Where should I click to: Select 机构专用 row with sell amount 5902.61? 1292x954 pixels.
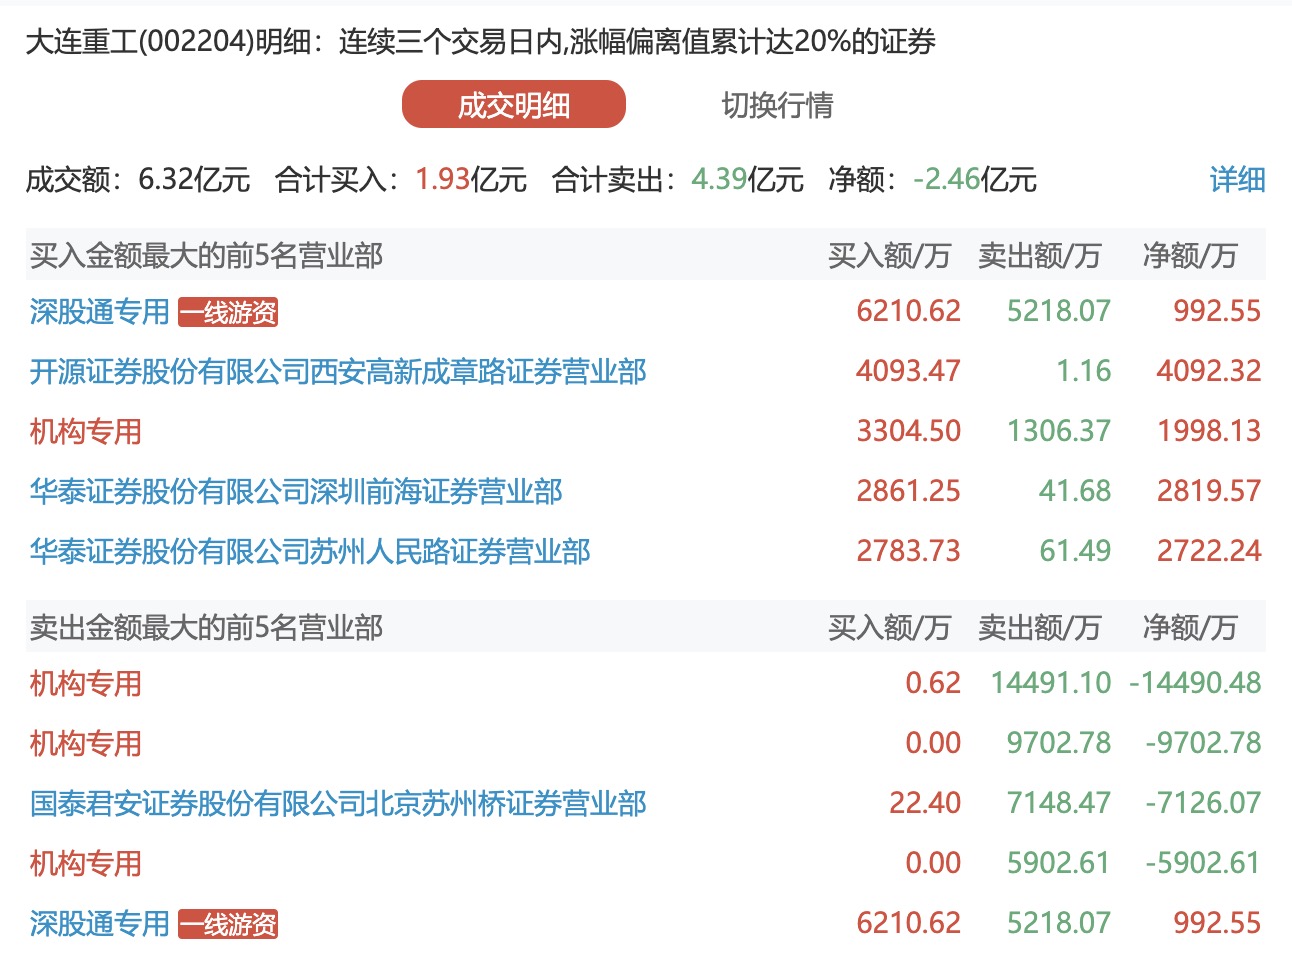coord(86,864)
